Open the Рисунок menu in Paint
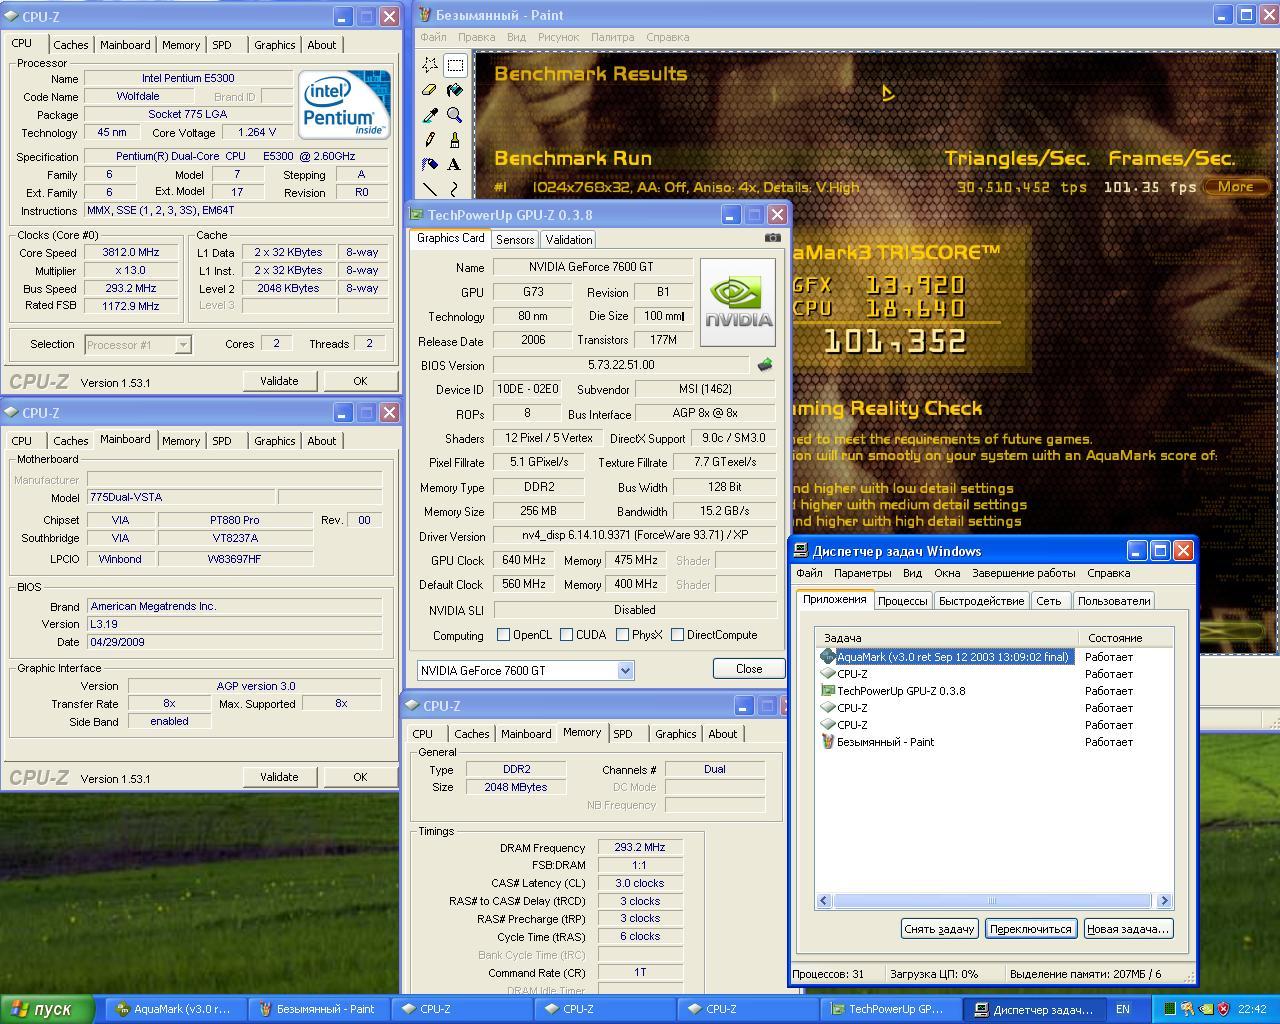Screen dimensions: 1280x1024 (558, 37)
